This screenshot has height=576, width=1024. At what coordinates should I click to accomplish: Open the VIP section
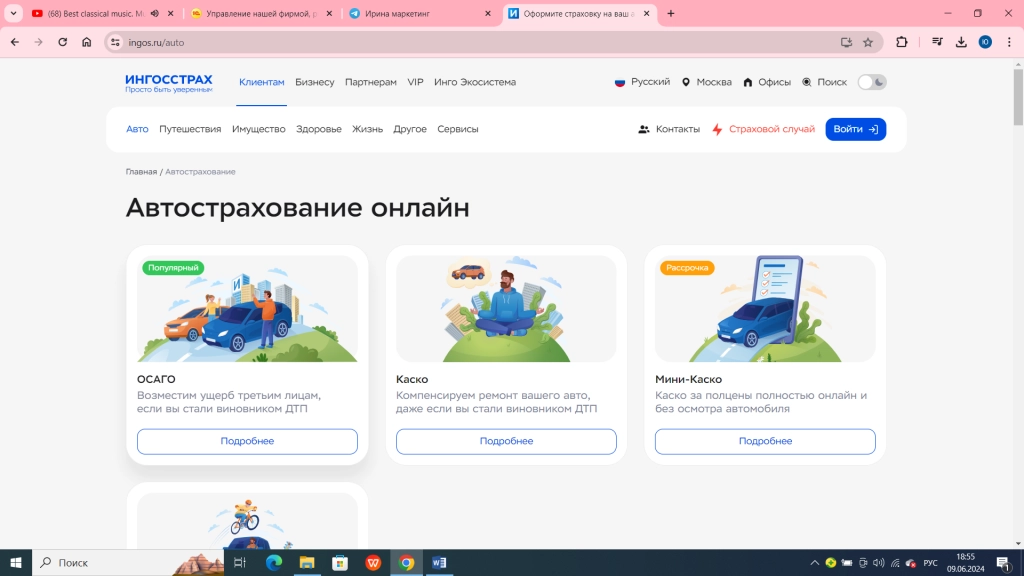coord(415,82)
